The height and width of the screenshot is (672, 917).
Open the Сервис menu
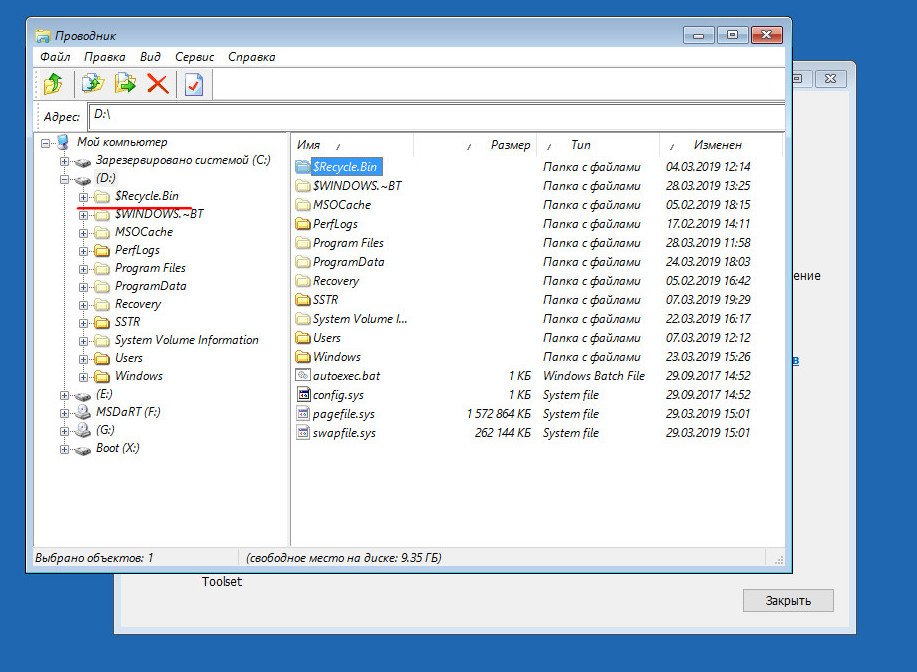(195, 57)
